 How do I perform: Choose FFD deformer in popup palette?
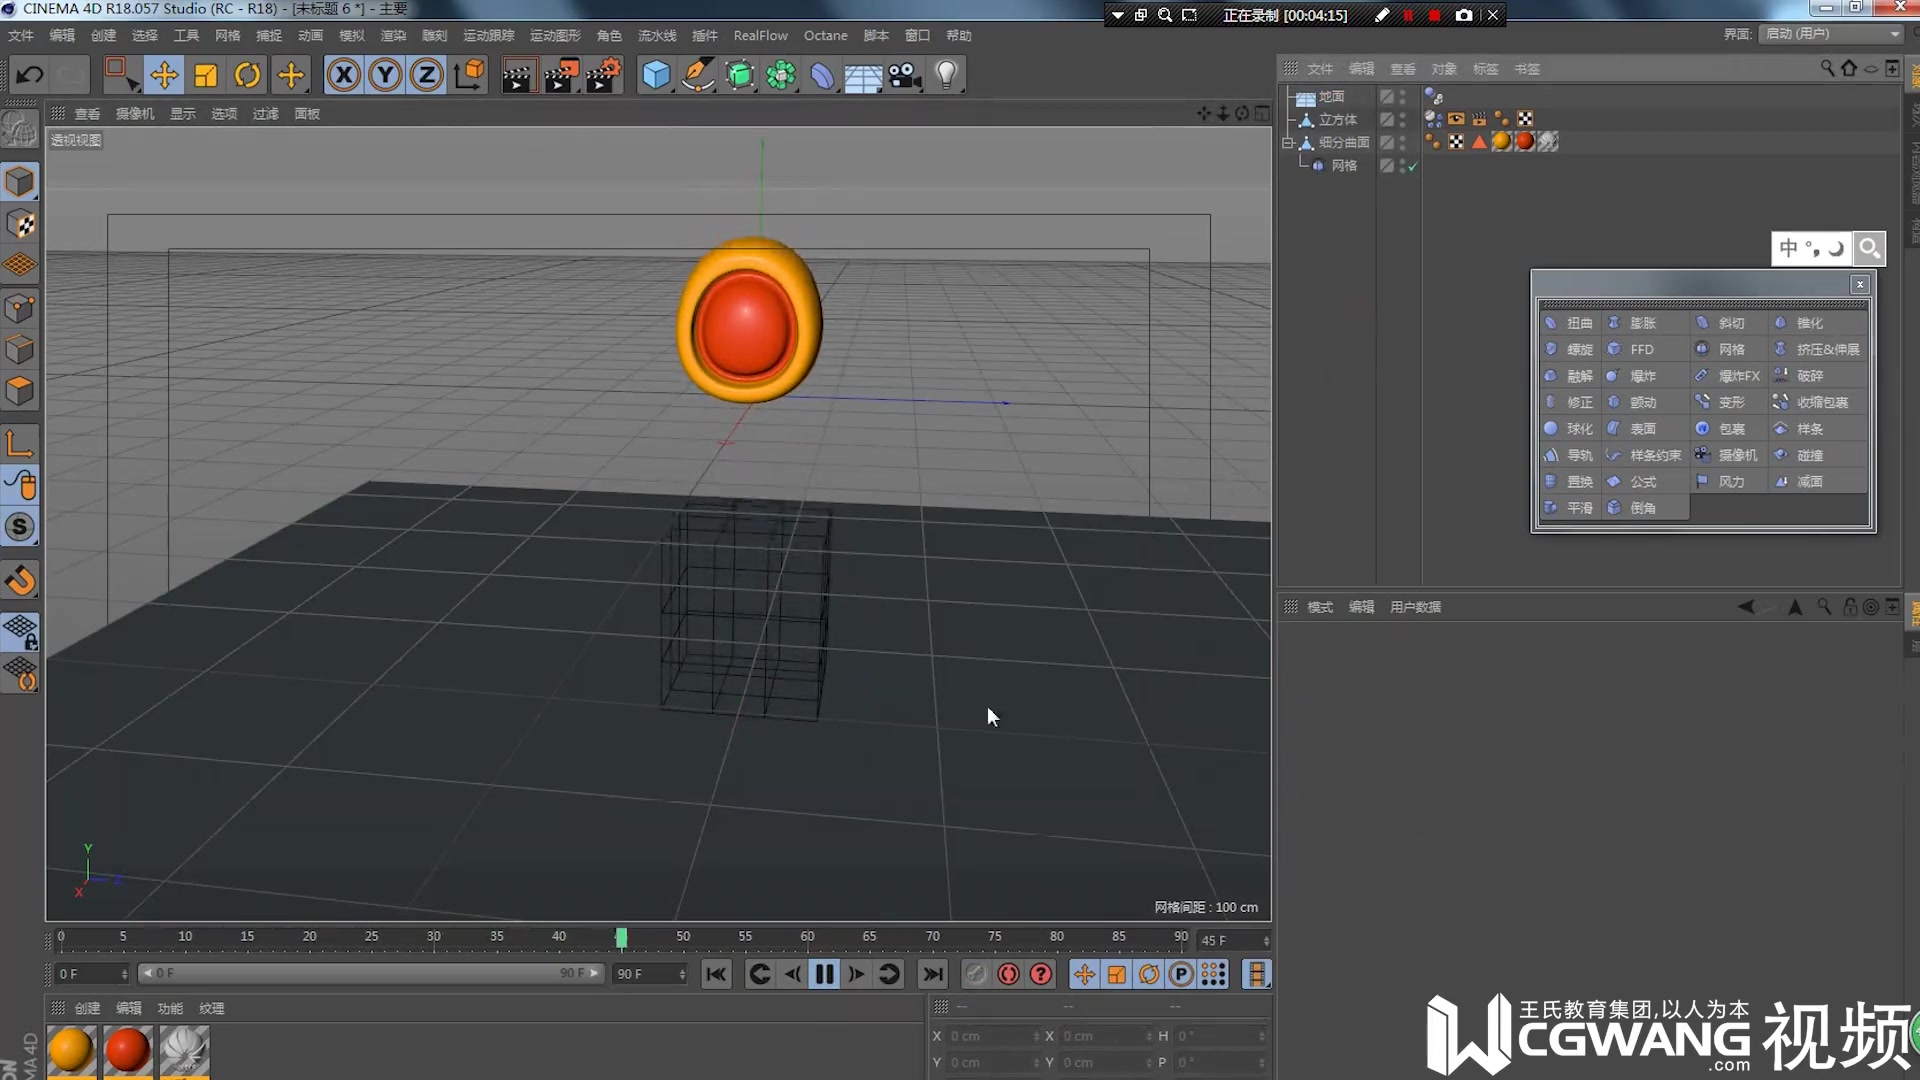pos(1640,349)
